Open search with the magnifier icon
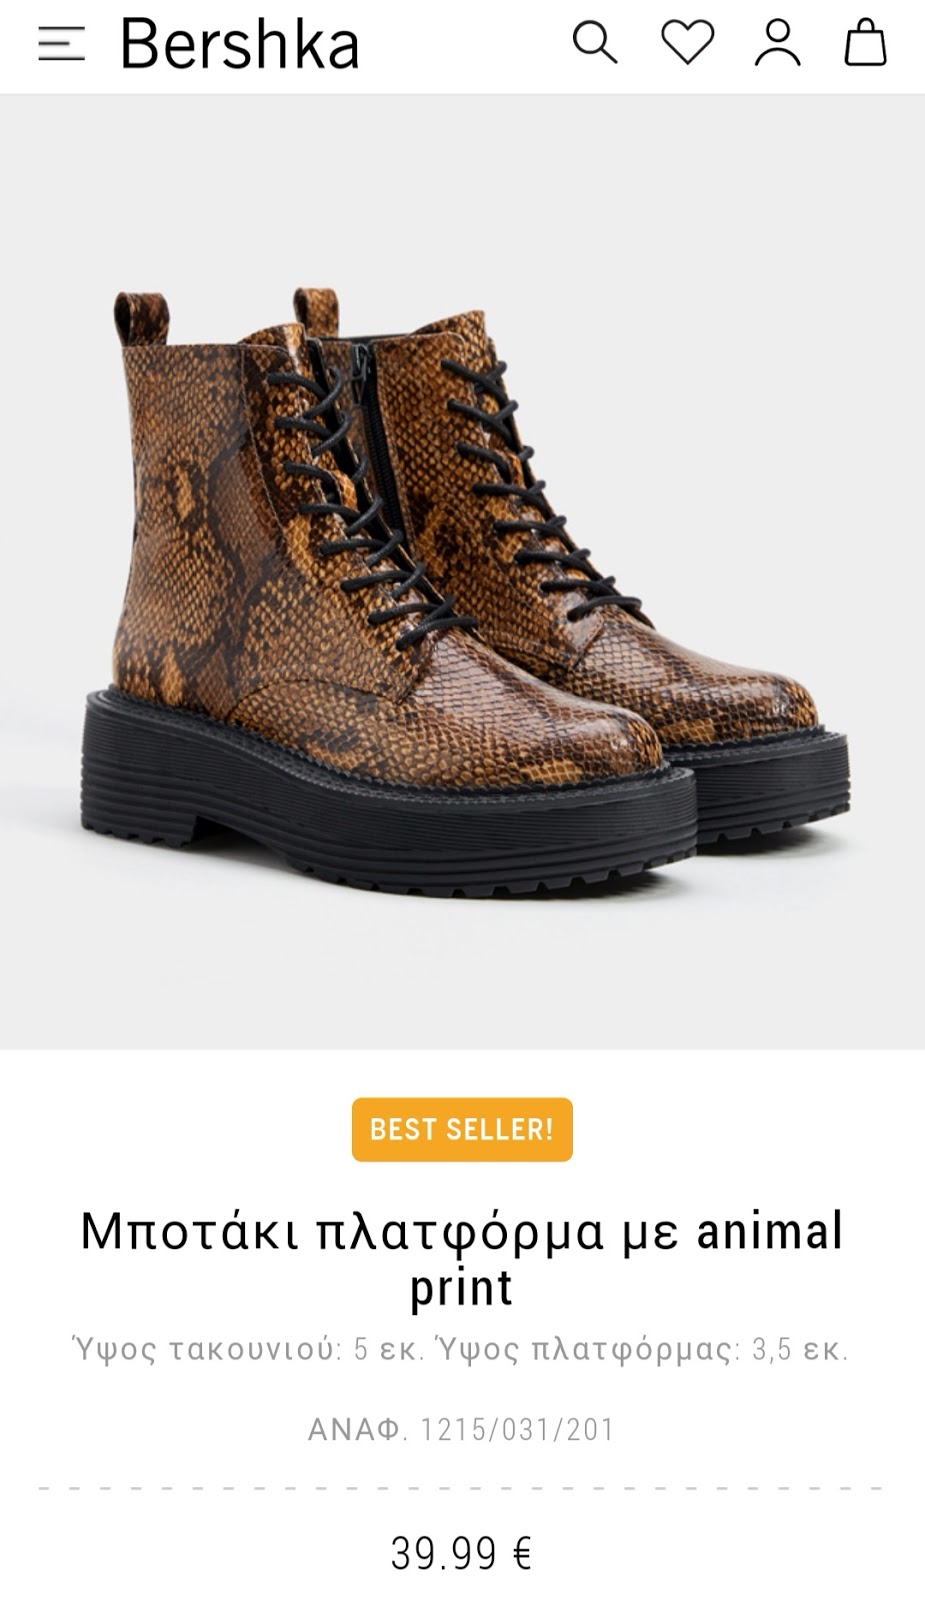The width and height of the screenshot is (925, 1600). coord(595,44)
